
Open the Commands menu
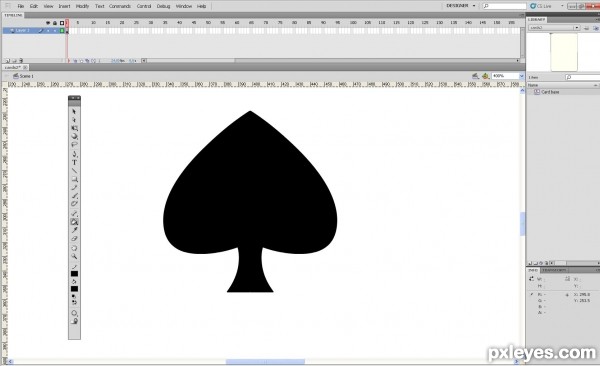click(120, 6)
